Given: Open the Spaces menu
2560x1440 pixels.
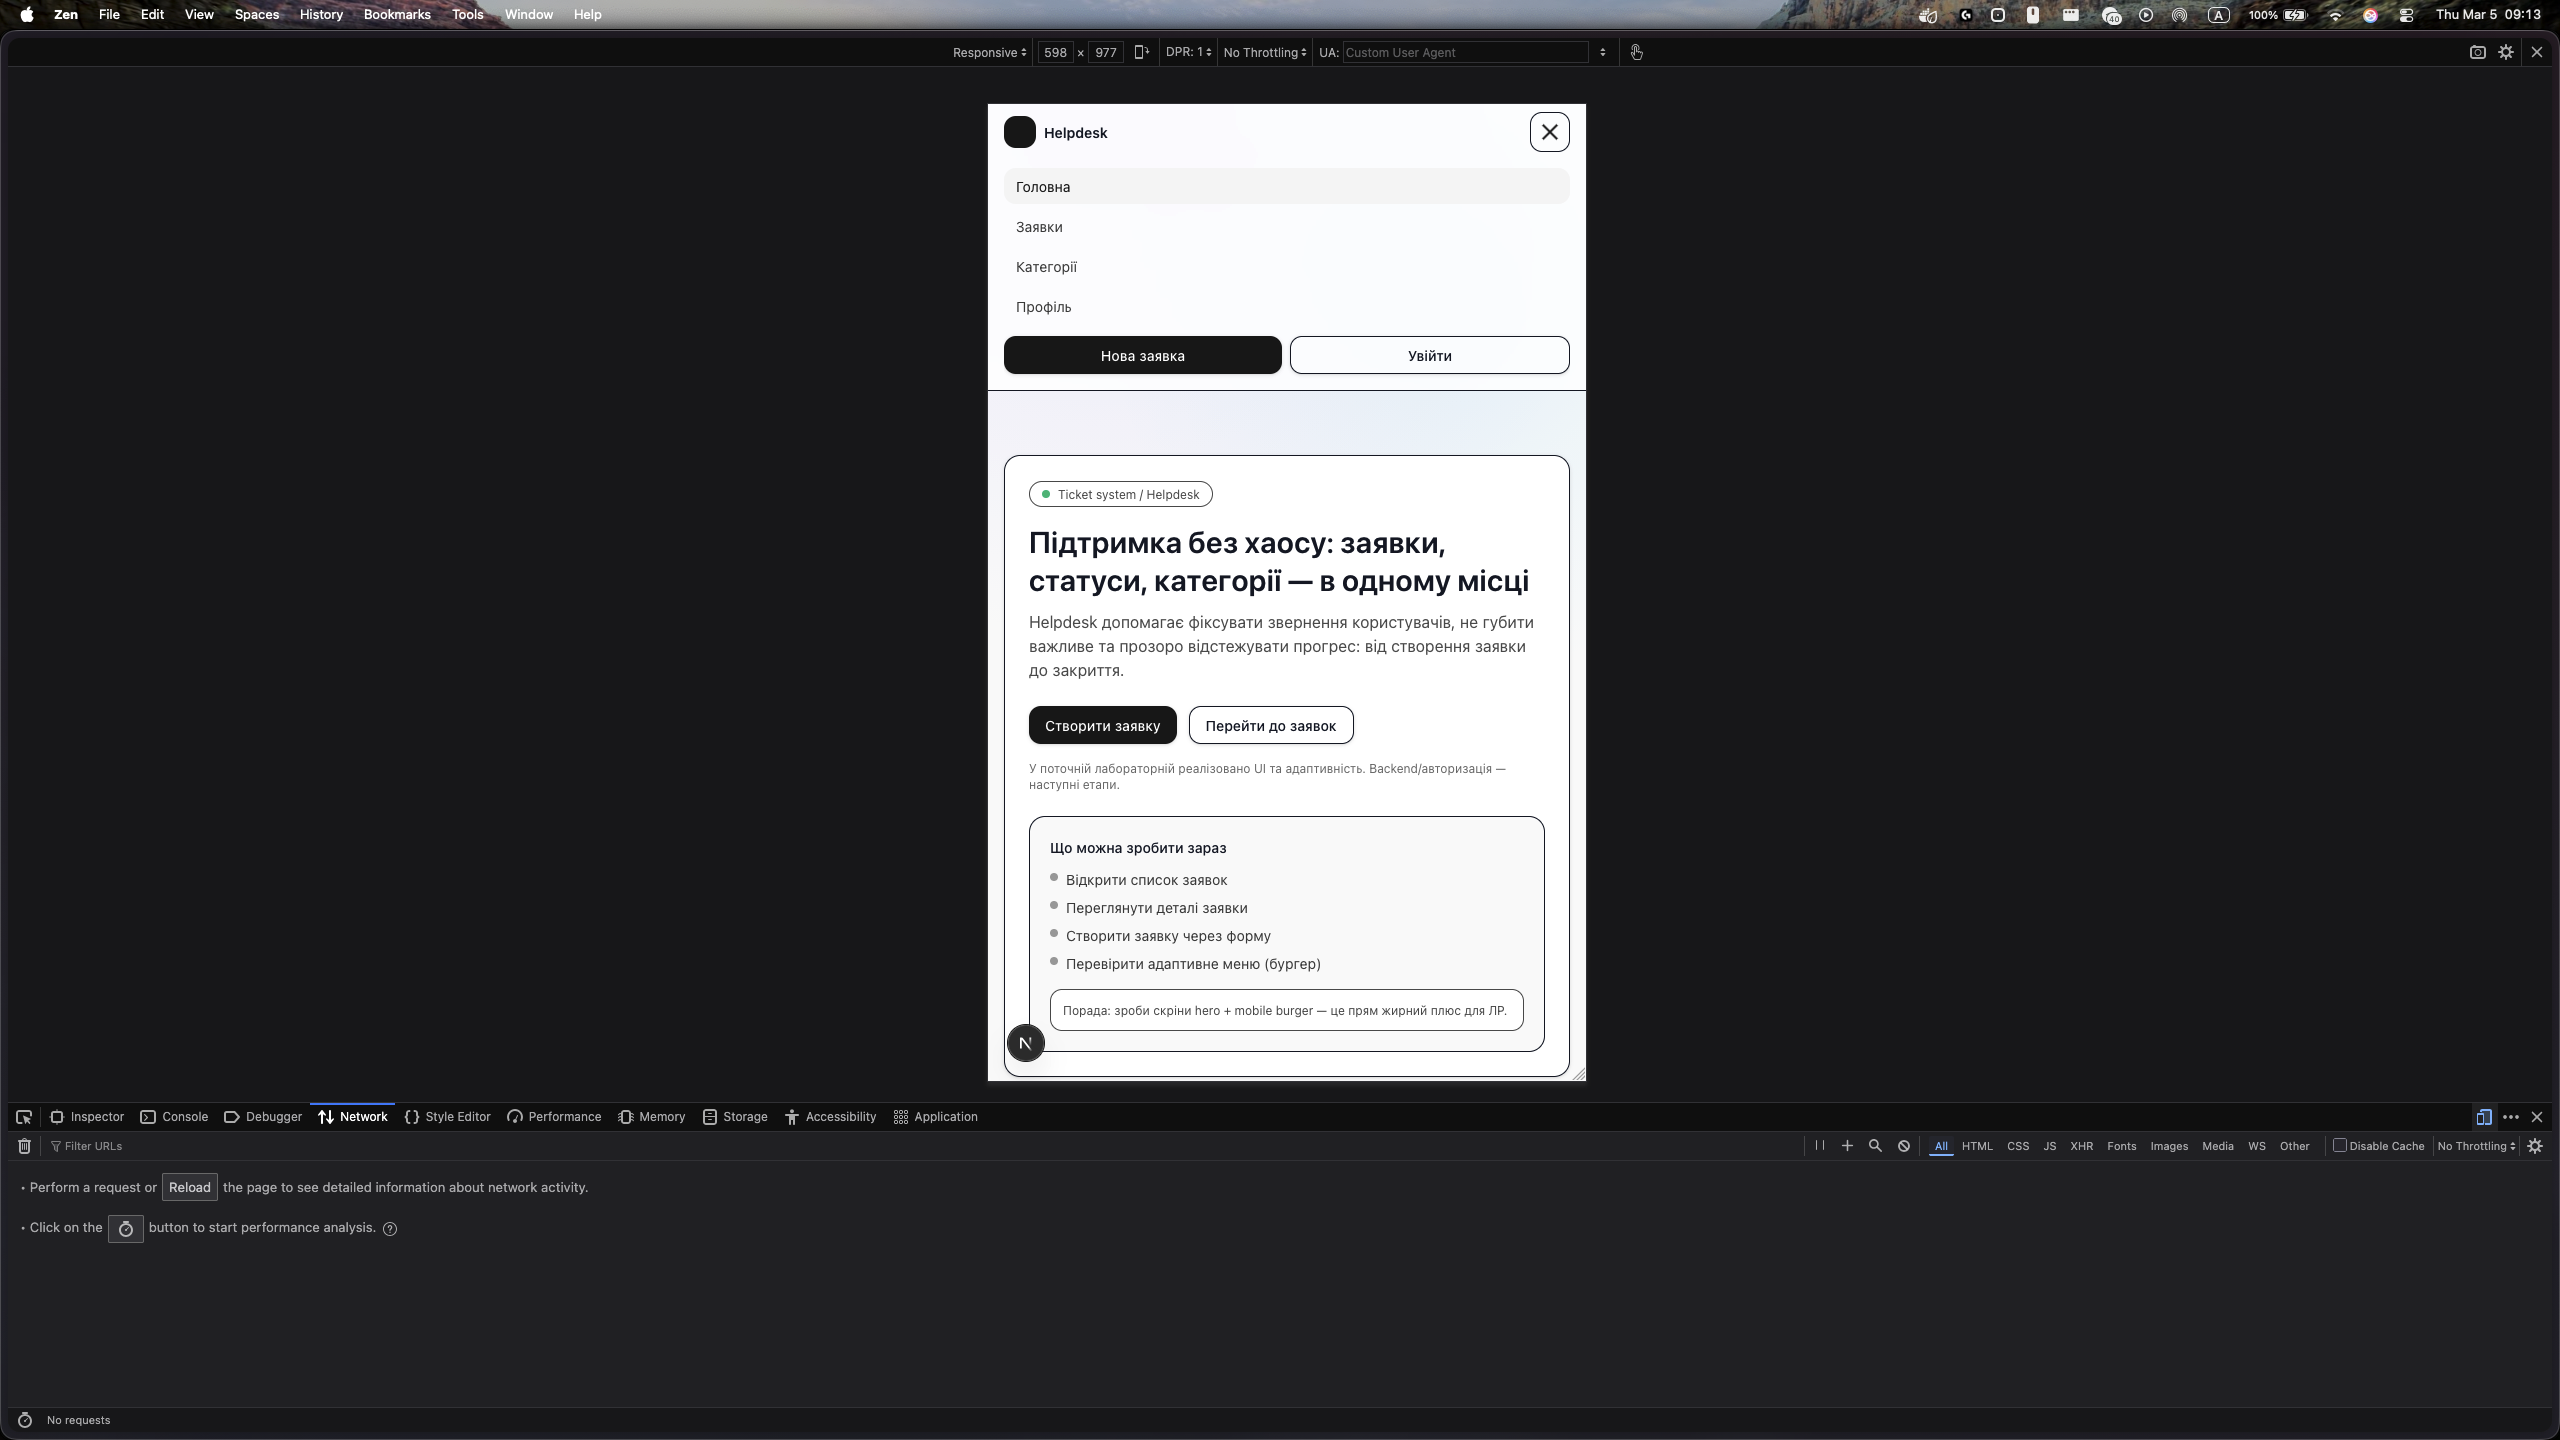Looking at the screenshot, I should click(x=257, y=14).
